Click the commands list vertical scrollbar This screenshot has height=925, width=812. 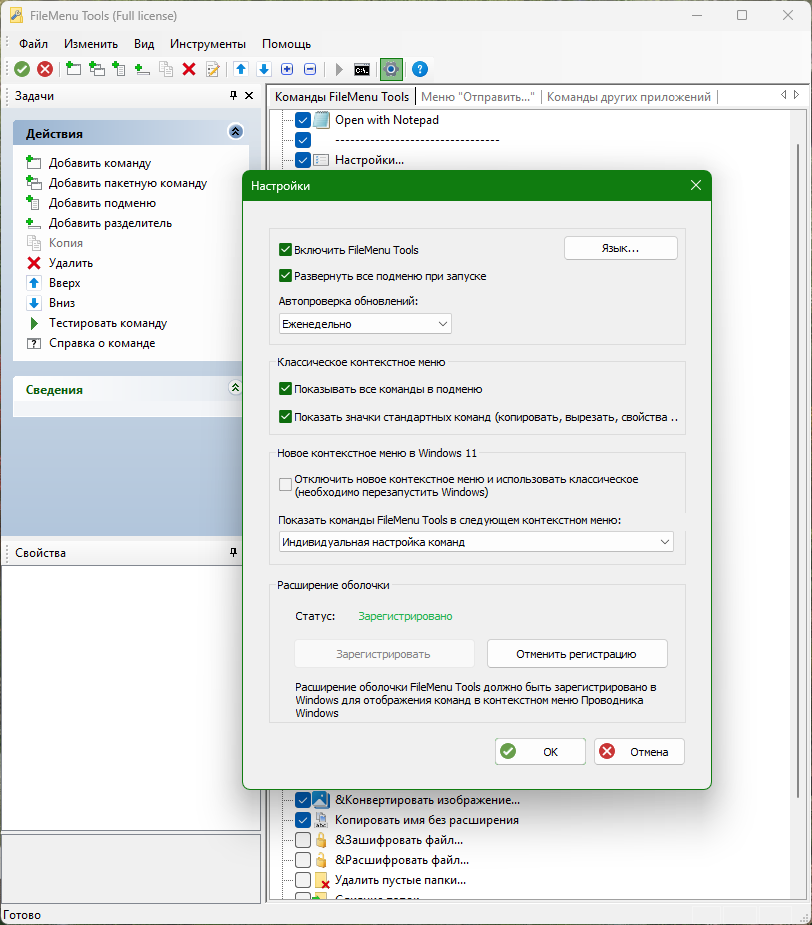798,472
